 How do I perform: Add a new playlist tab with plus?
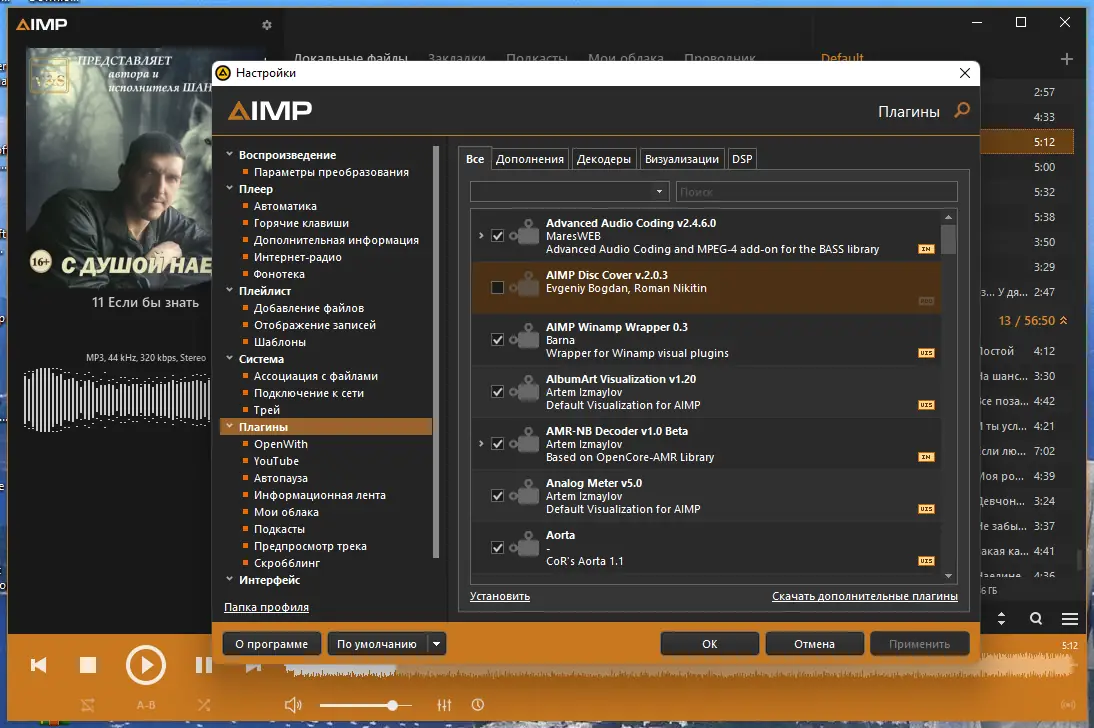point(1067,59)
